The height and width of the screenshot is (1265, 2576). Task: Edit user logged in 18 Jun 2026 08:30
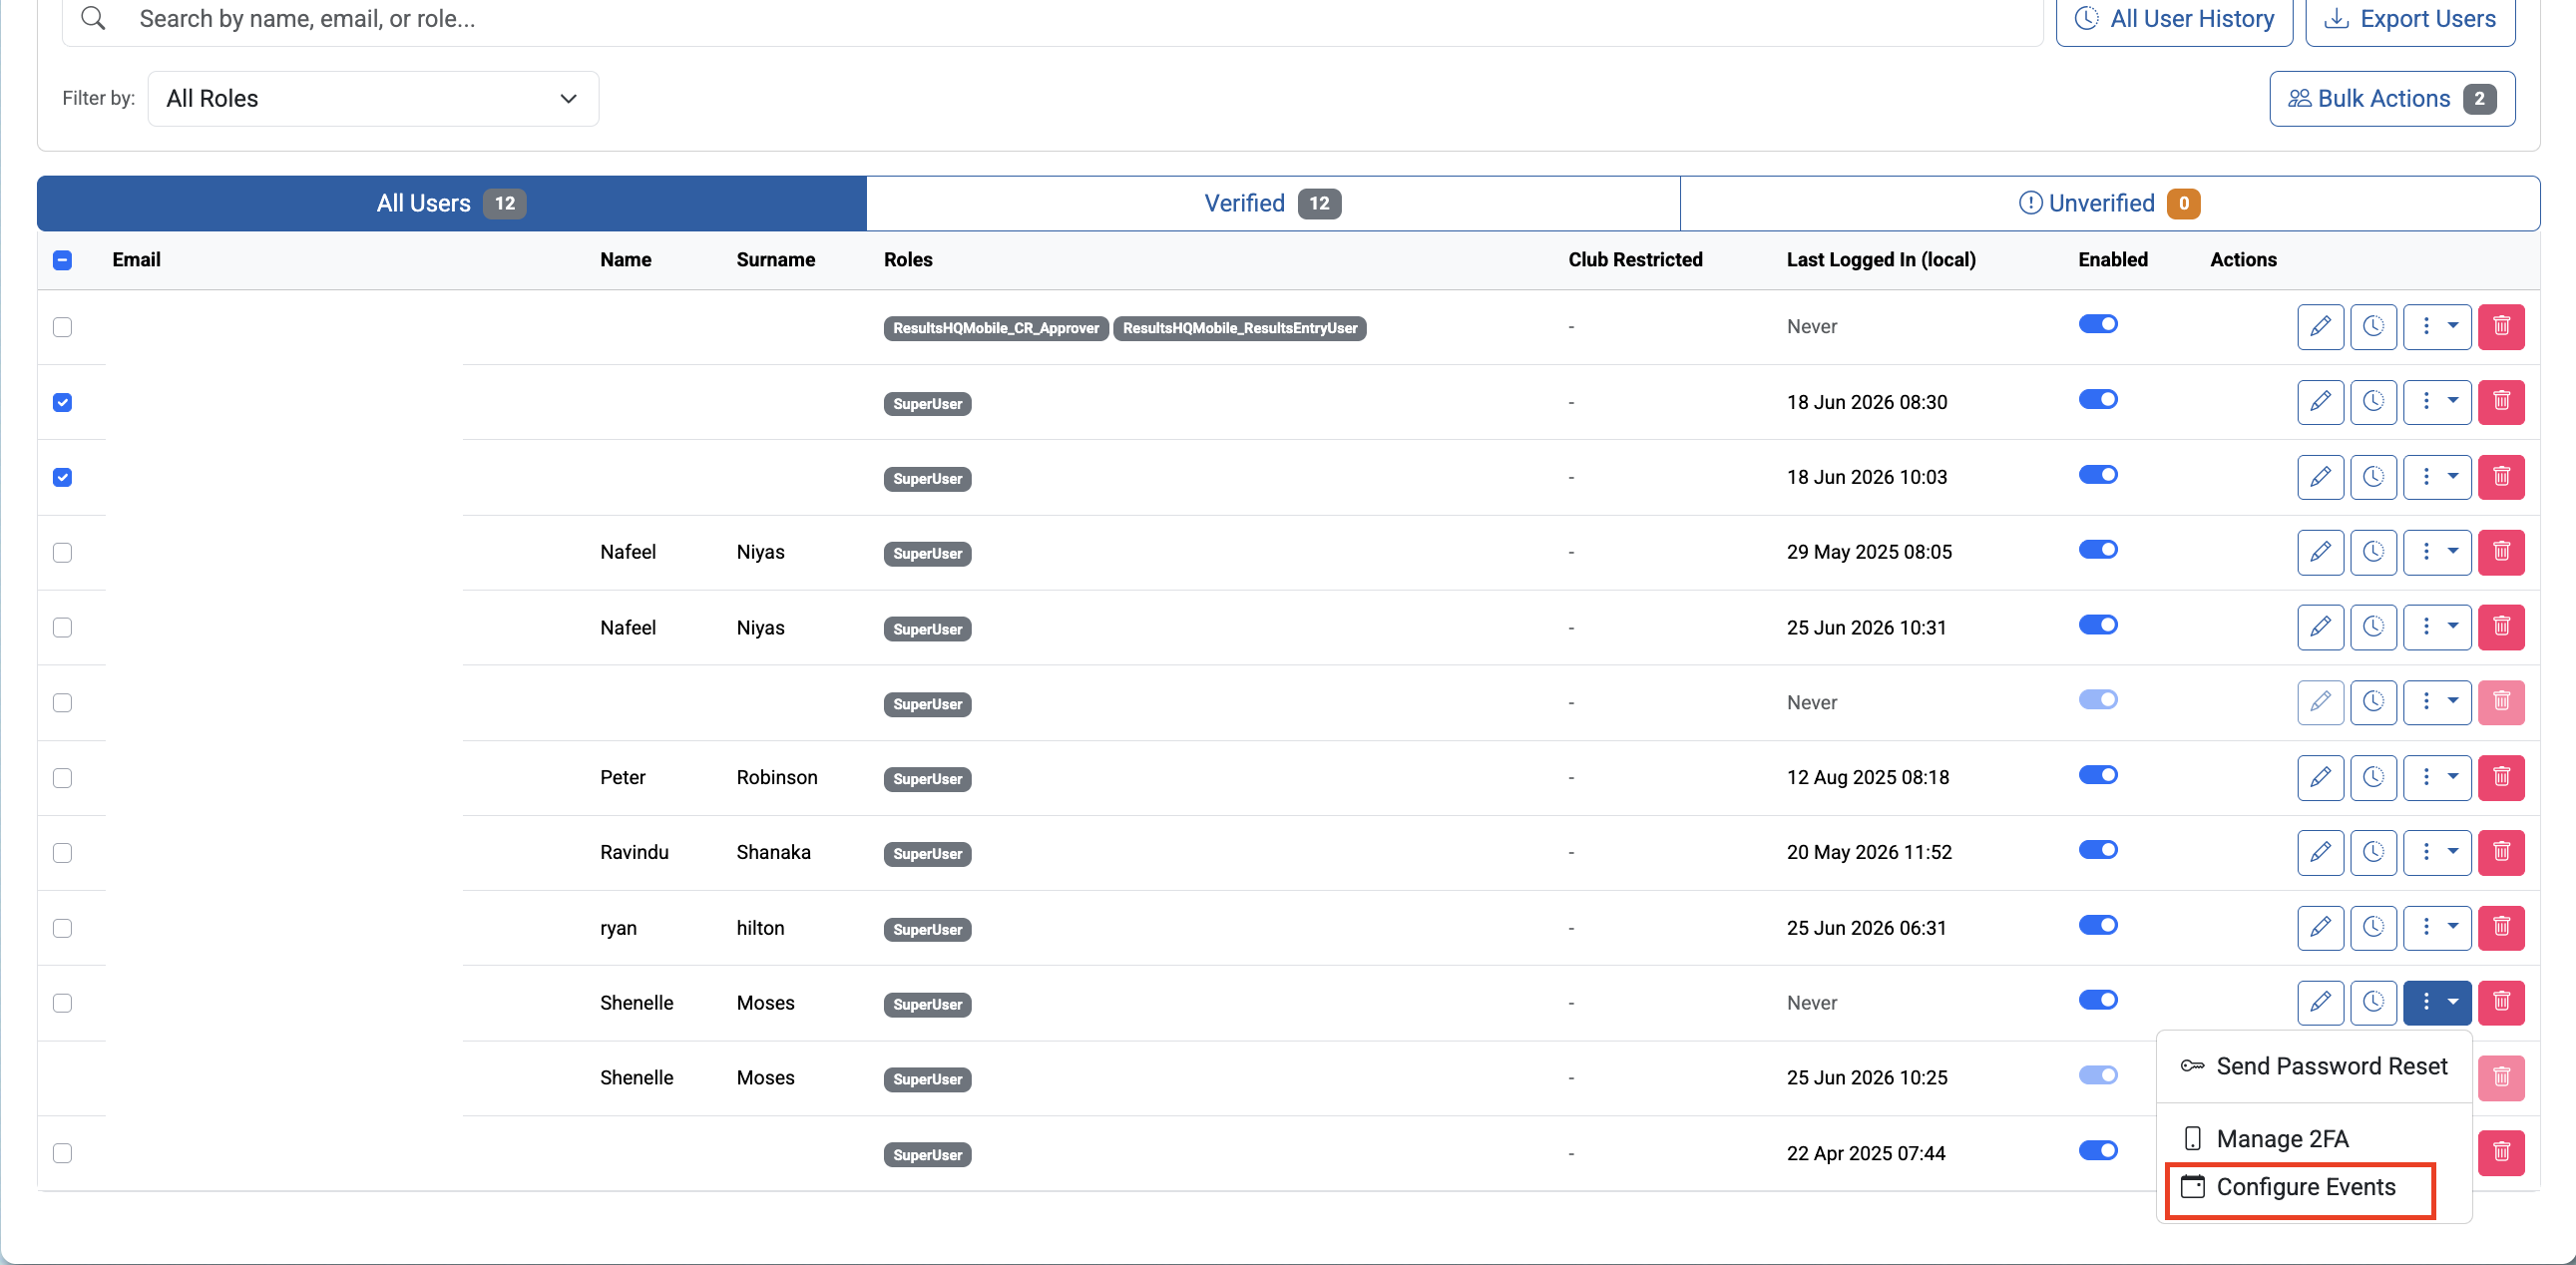(x=2320, y=402)
